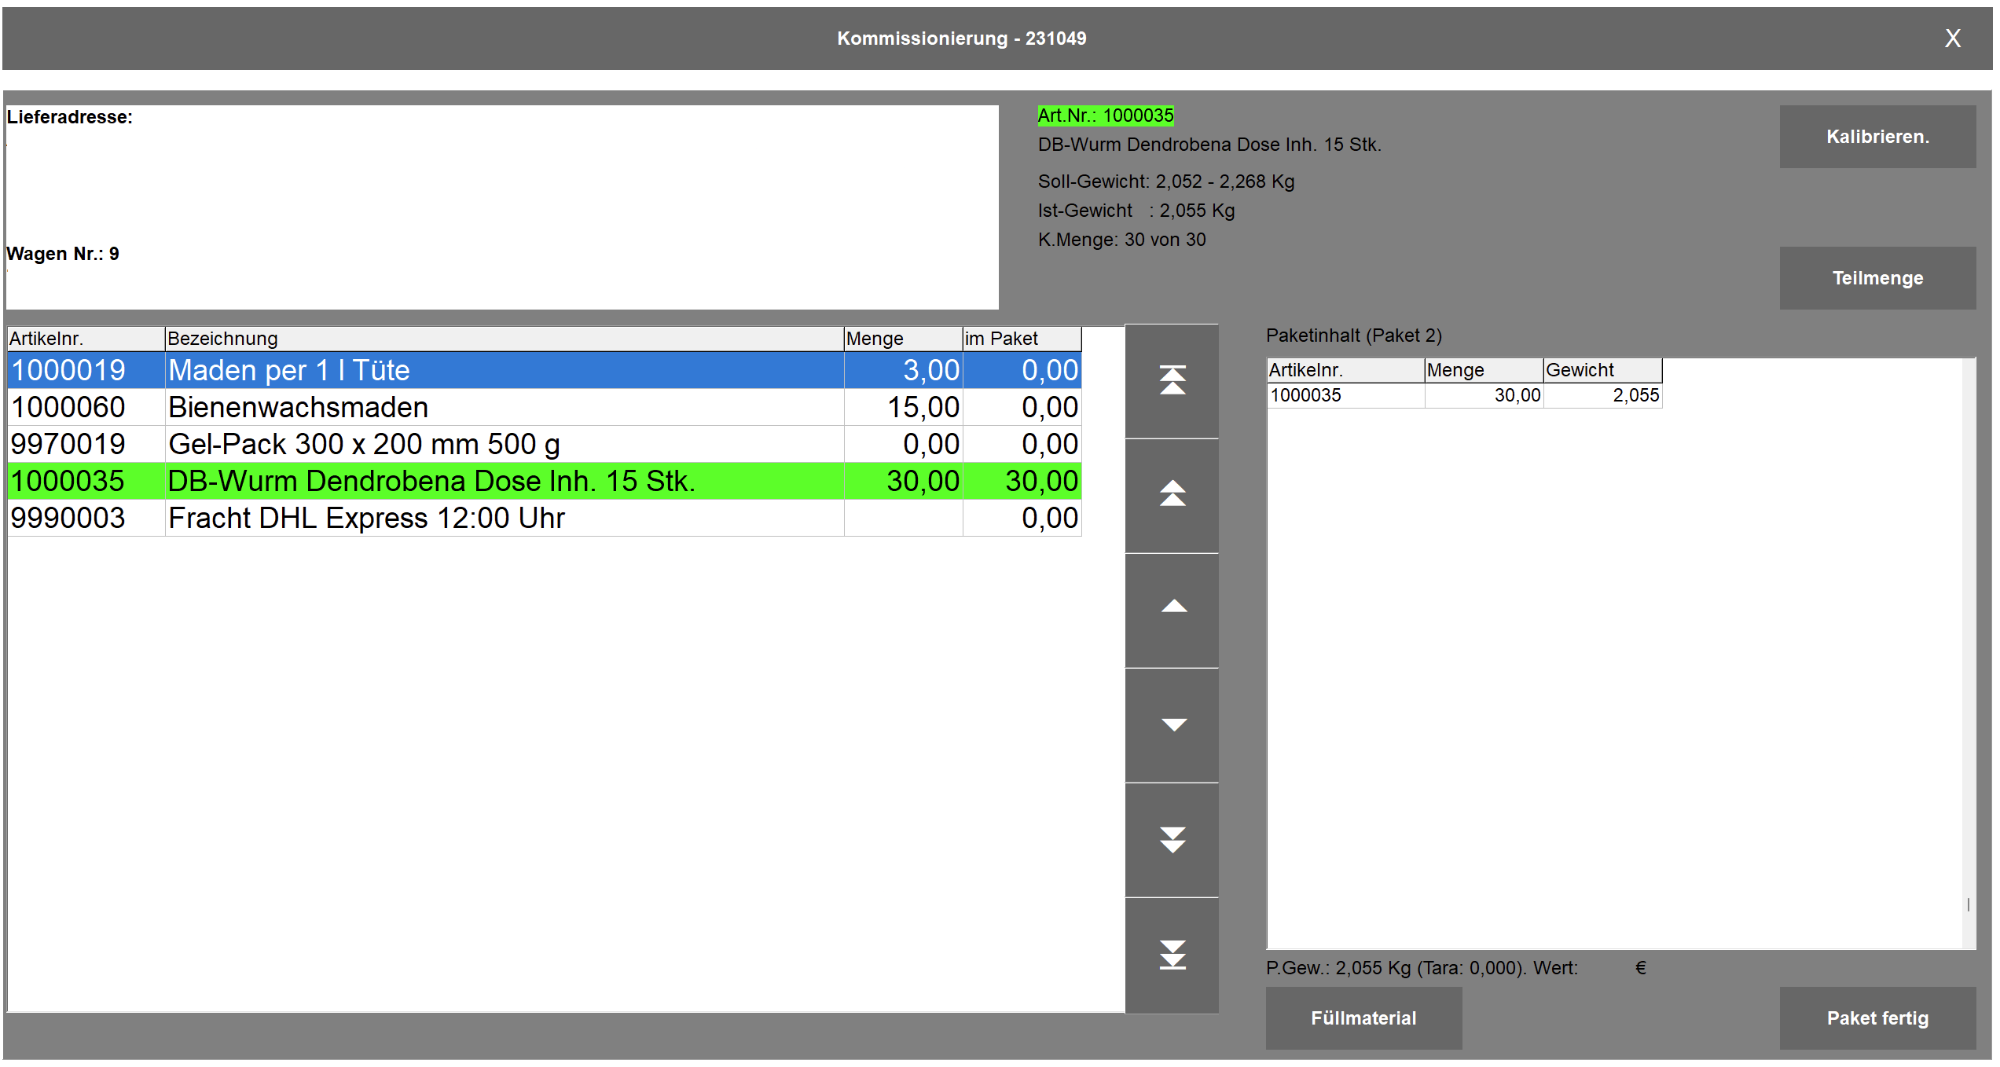Image resolution: width=2000 pixels, height=1067 pixels.
Task: Close the Kommissionierung window
Action: pyautogui.click(x=1952, y=38)
